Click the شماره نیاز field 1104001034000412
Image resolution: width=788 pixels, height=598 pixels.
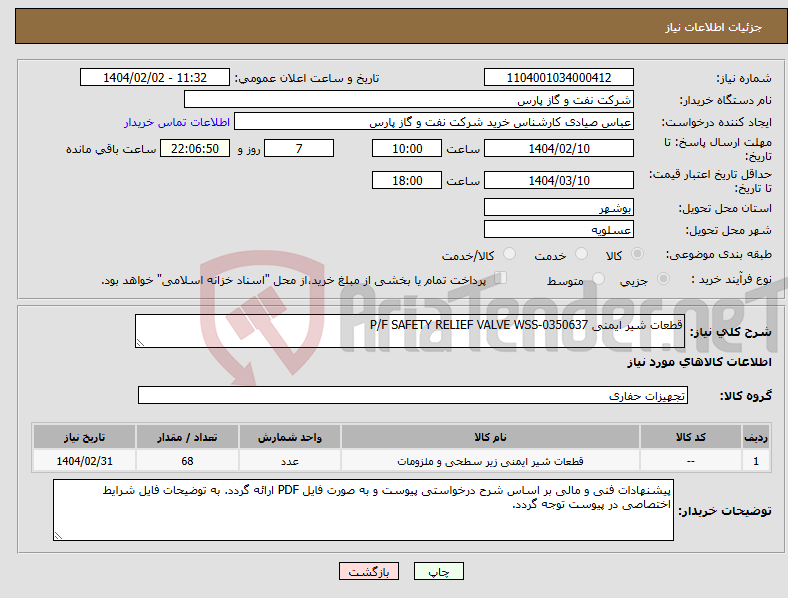pyautogui.click(x=558, y=77)
